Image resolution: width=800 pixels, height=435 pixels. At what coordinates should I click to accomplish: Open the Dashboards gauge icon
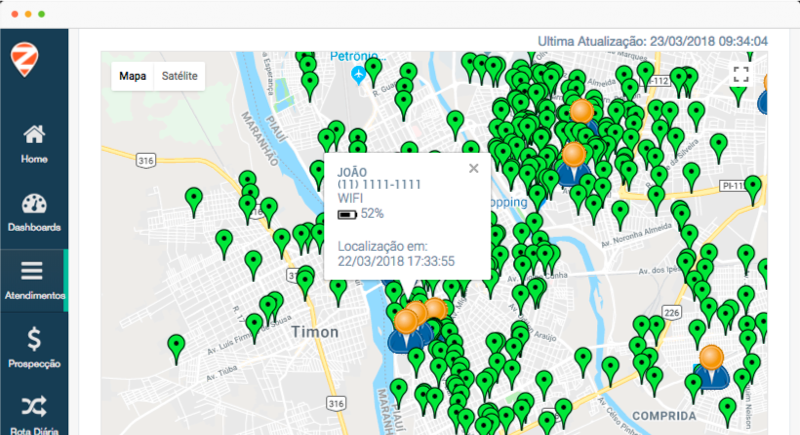point(33,211)
